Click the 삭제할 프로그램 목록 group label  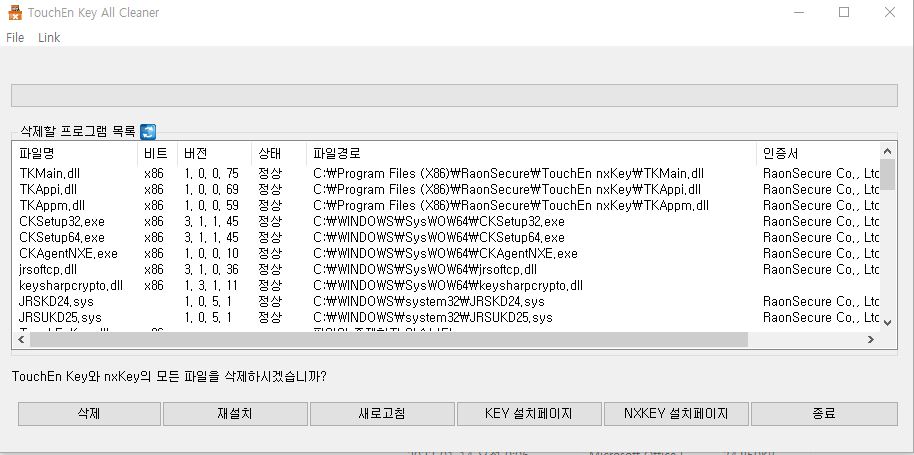click(78, 132)
